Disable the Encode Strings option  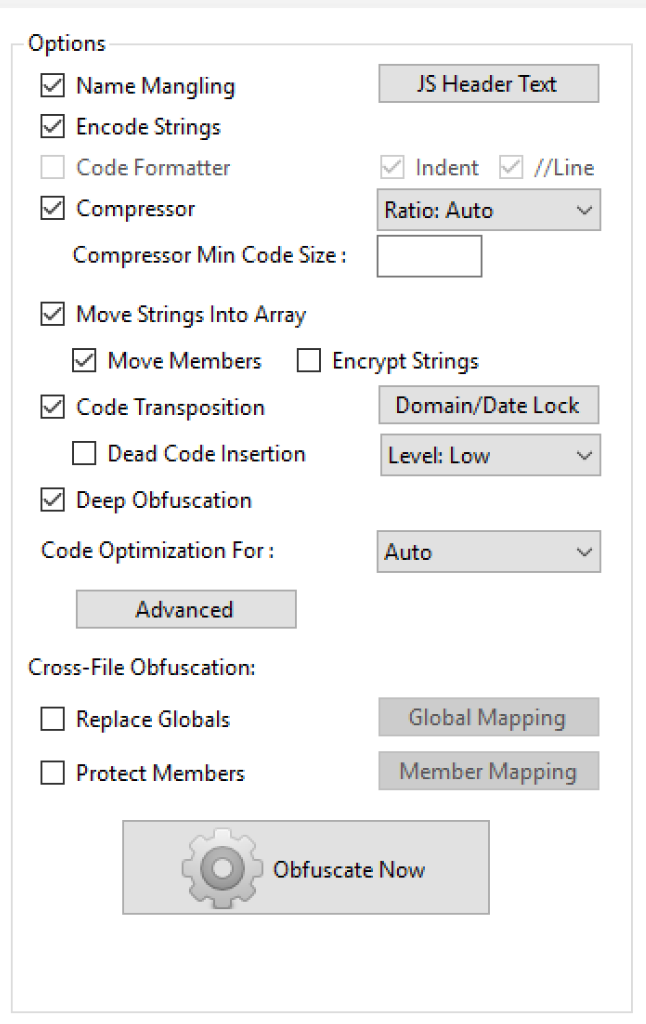click(x=52, y=126)
